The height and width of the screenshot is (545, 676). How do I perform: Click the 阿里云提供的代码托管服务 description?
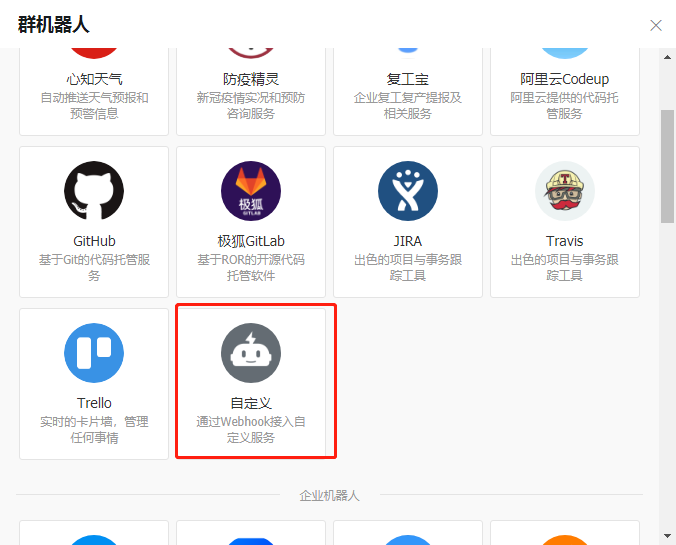565,106
